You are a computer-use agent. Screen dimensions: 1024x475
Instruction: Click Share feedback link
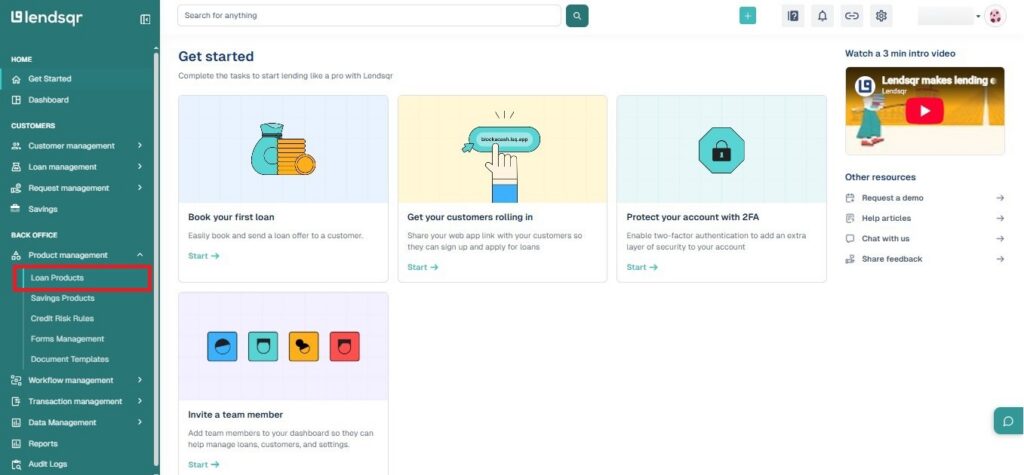pos(892,259)
